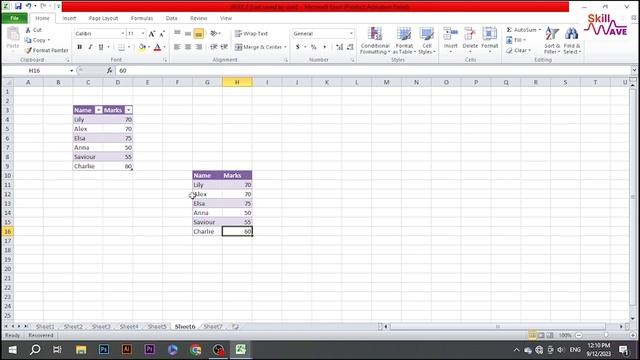The image size is (640, 360).
Task: Toggle the highlighted Middle Align button
Action: point(198,33)
